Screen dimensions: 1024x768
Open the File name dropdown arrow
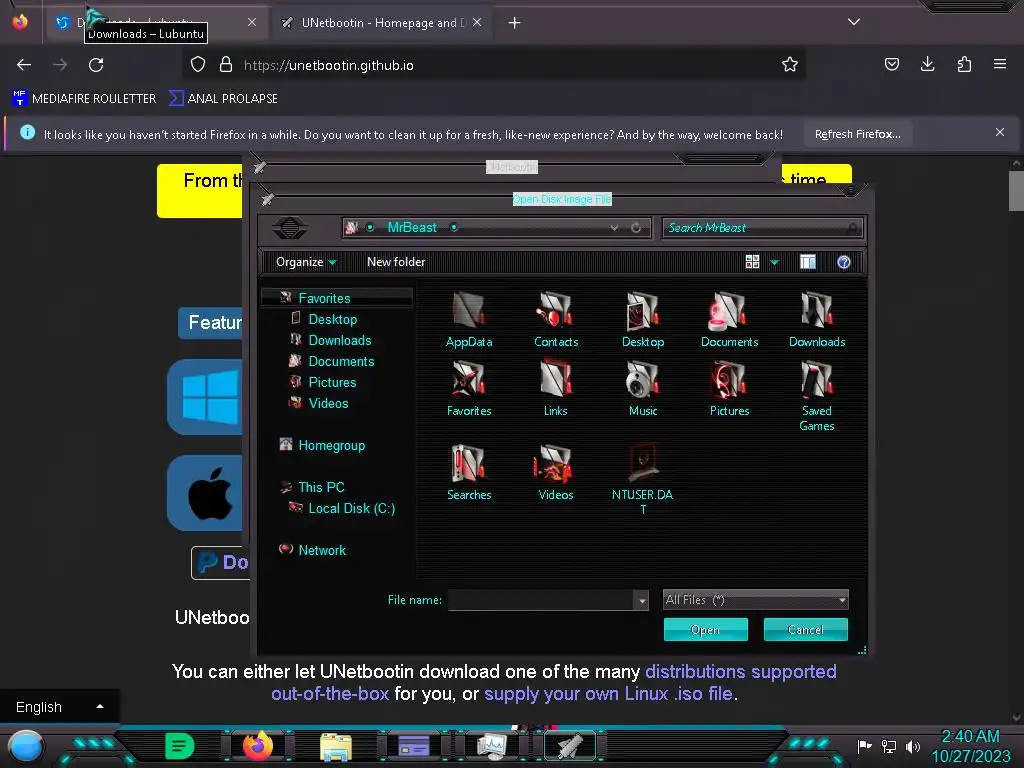(x=641, y=600)
